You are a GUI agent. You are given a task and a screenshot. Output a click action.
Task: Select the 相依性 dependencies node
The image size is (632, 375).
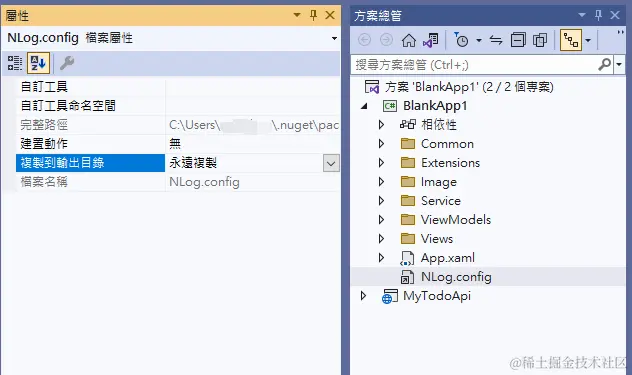(439, 125)
